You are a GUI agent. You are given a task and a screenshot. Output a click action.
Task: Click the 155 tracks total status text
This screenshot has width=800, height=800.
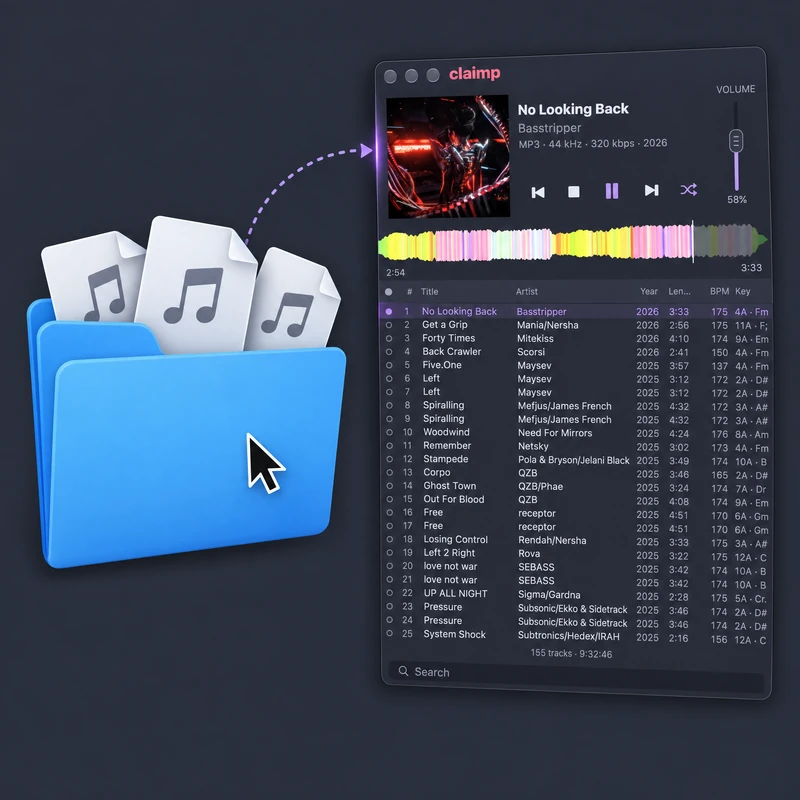coord(571,654)
